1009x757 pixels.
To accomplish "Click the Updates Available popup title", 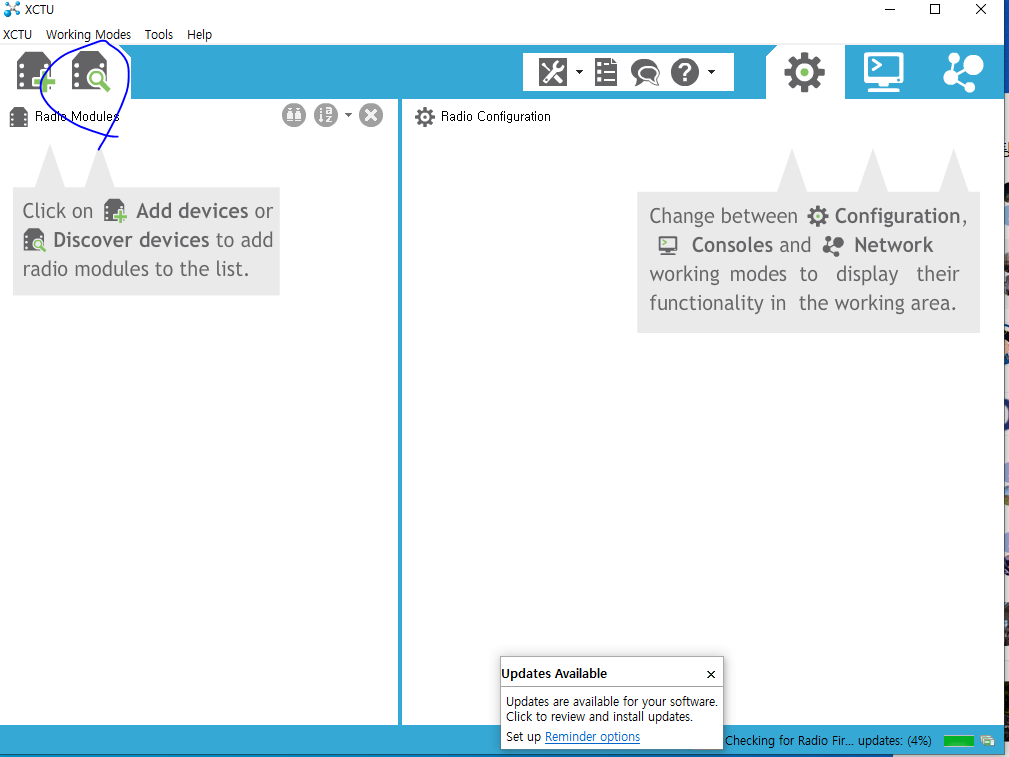I will 554,673.
